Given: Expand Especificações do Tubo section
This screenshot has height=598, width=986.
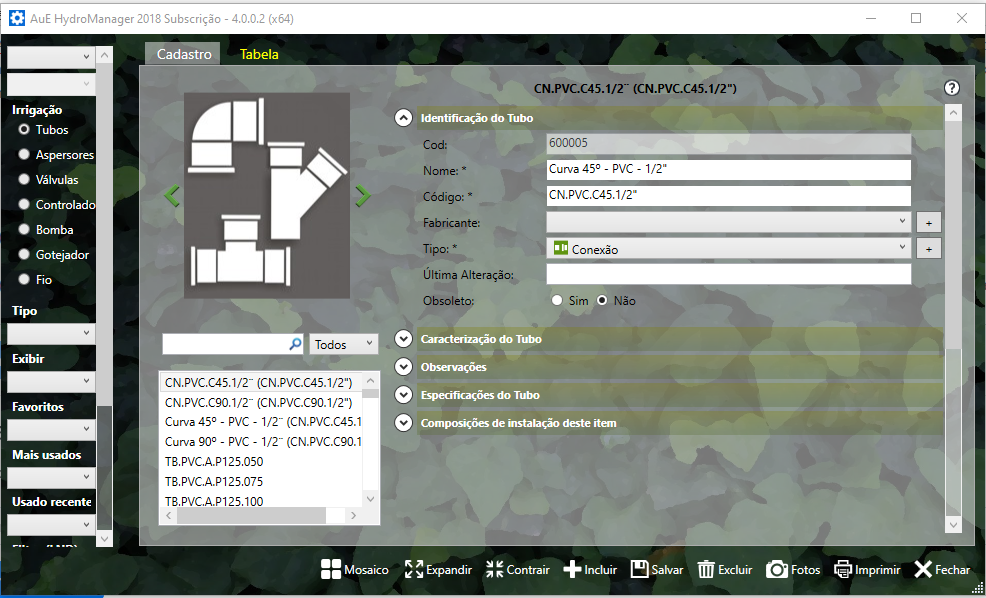Looking at the screenshot, I should point(403,395).
